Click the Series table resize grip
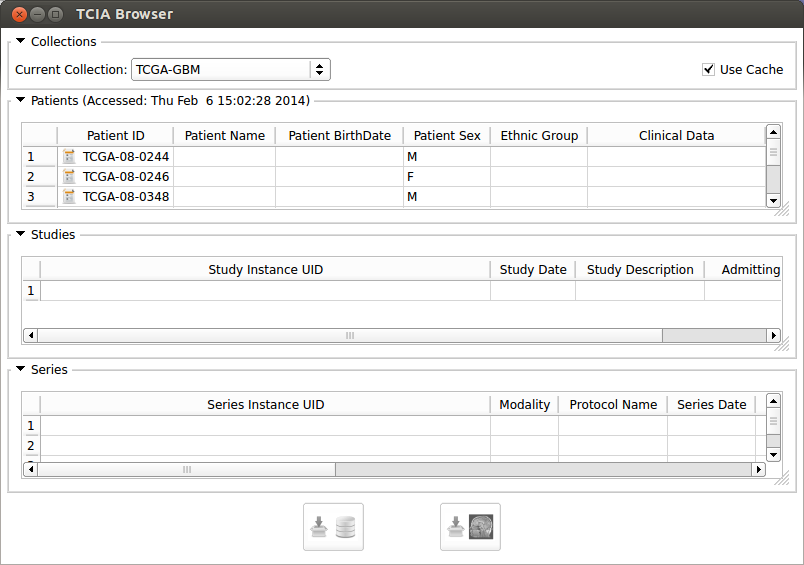 point(781,478)
